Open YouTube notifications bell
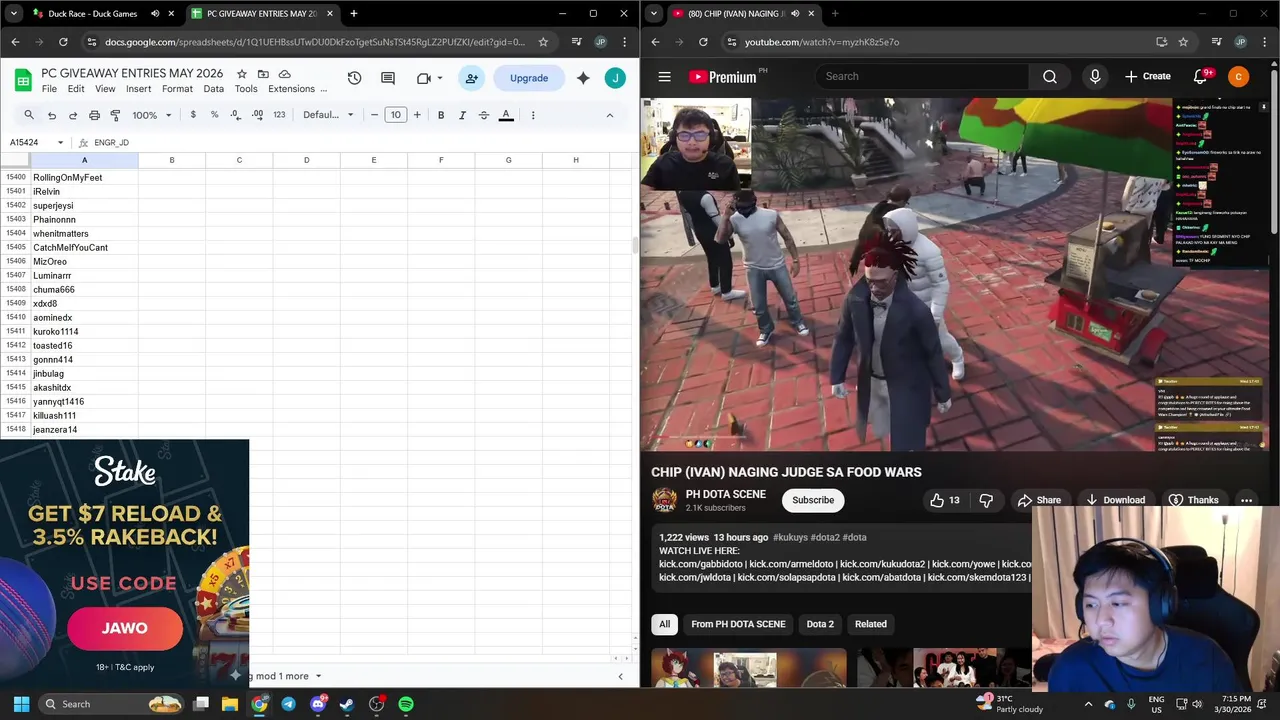Screen dimensions: 1280x720 1201,76
